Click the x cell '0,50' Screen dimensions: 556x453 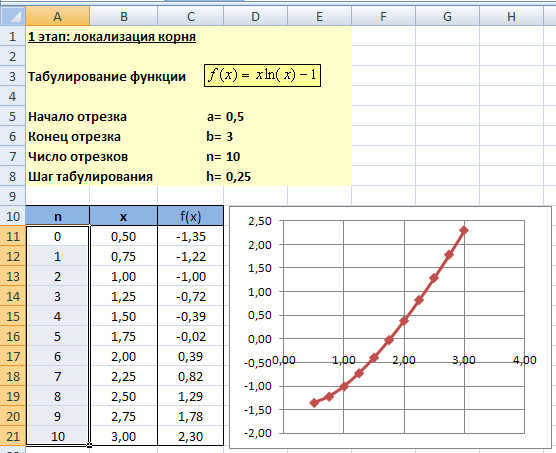coord(123,236)
